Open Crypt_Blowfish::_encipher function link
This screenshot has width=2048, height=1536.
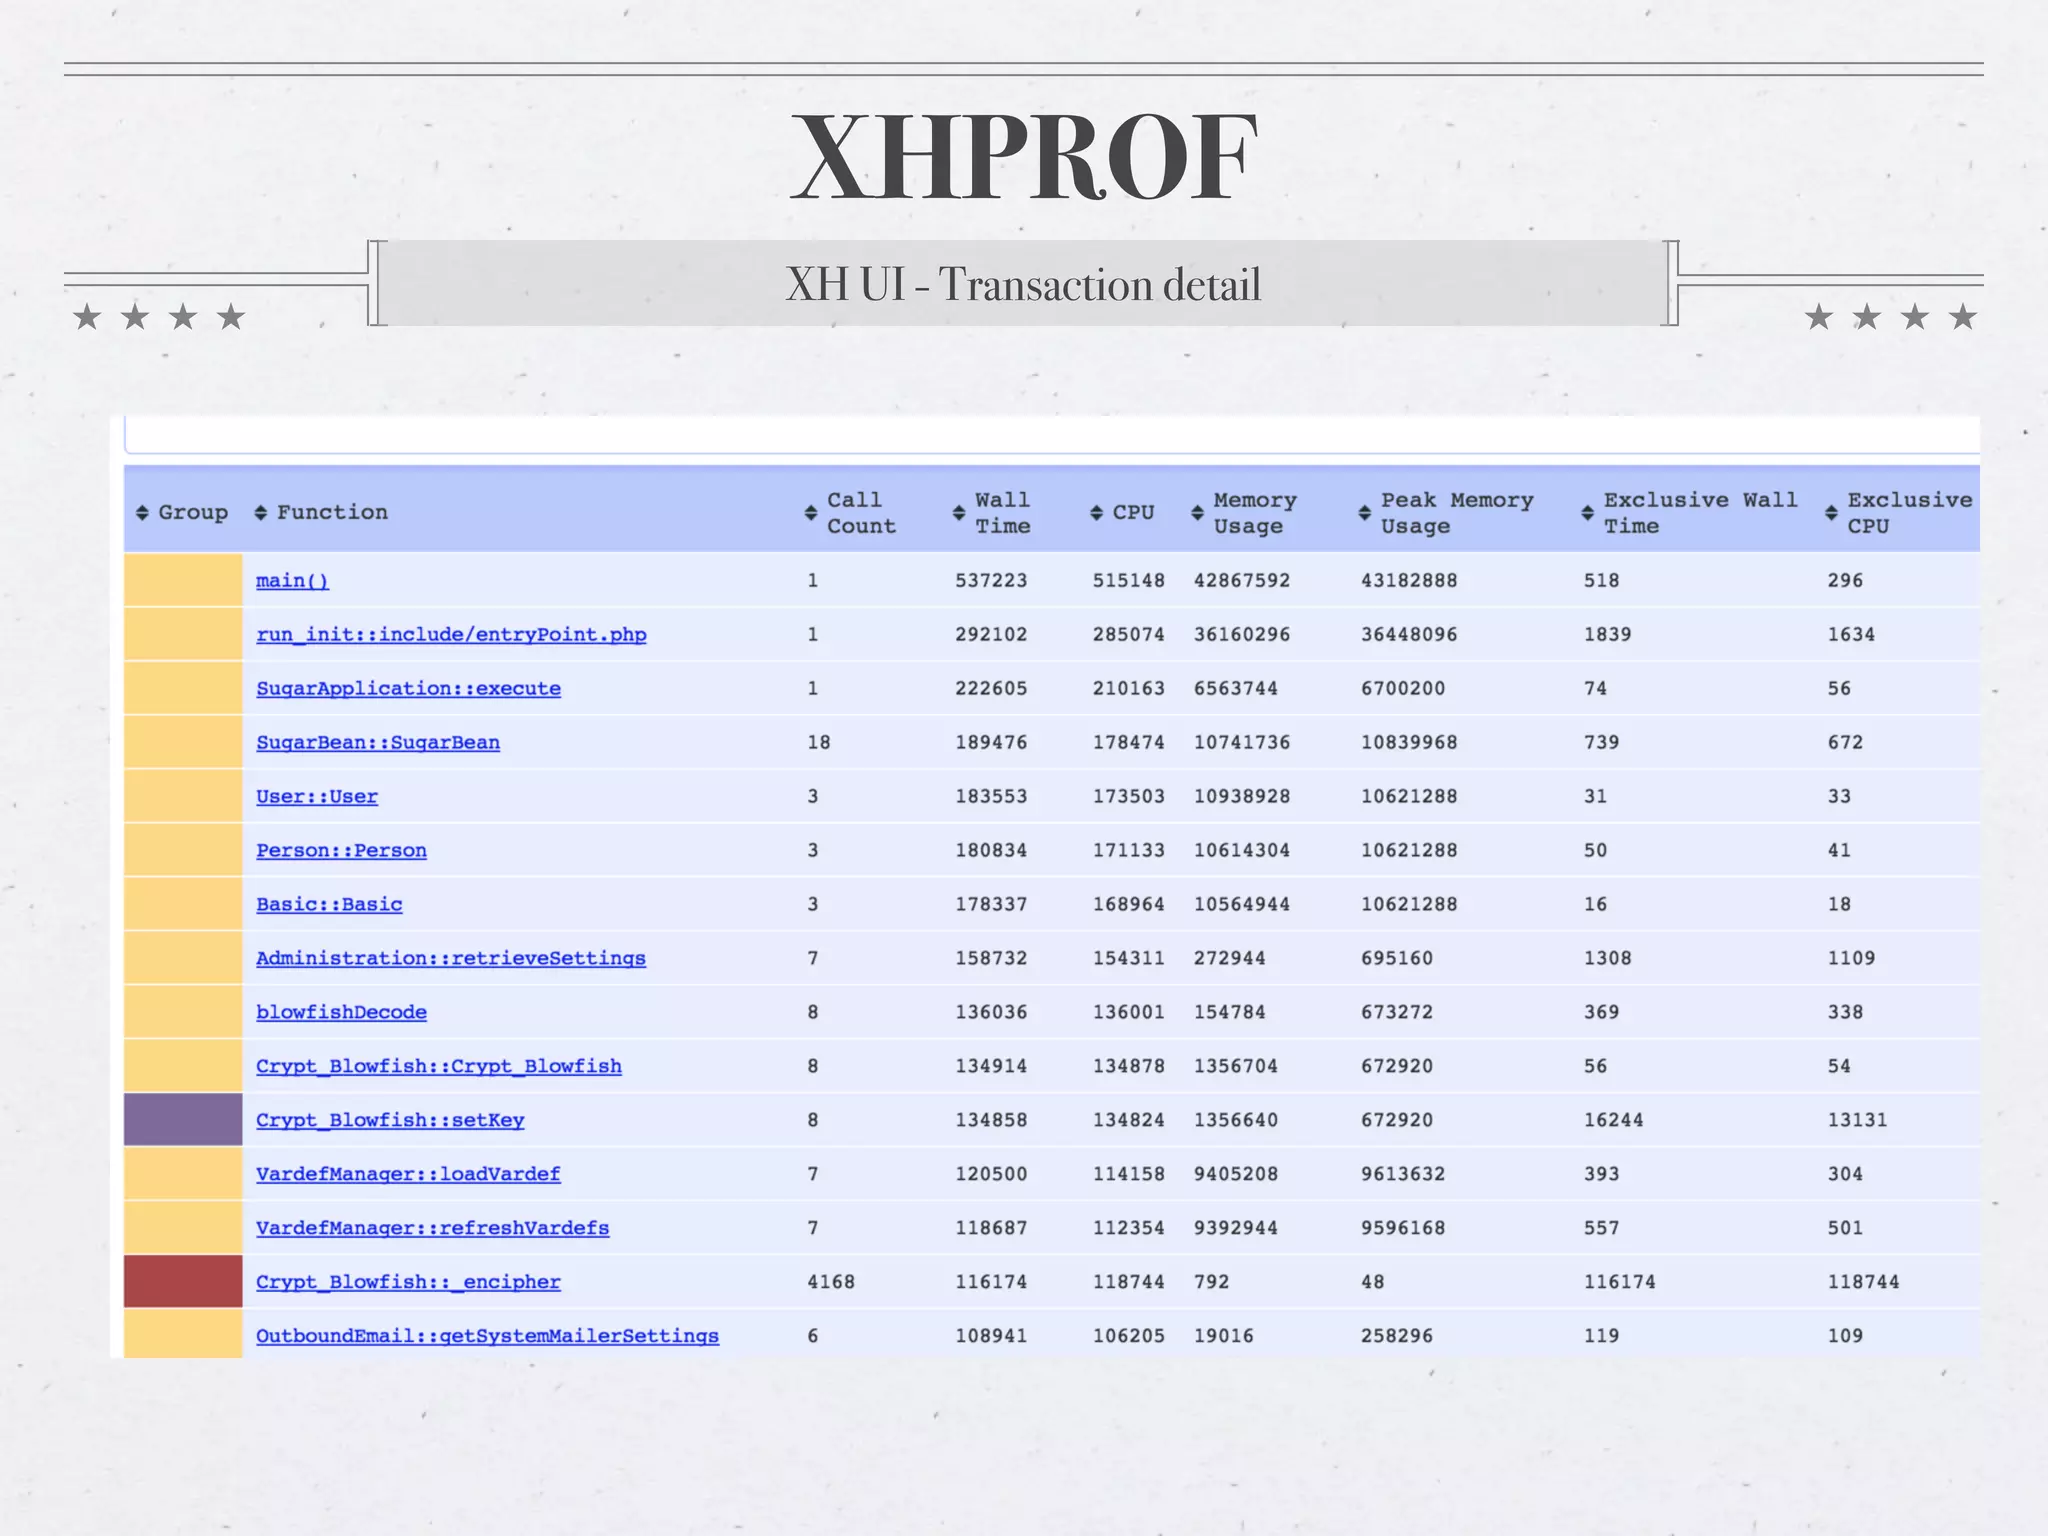[408, 1283]
